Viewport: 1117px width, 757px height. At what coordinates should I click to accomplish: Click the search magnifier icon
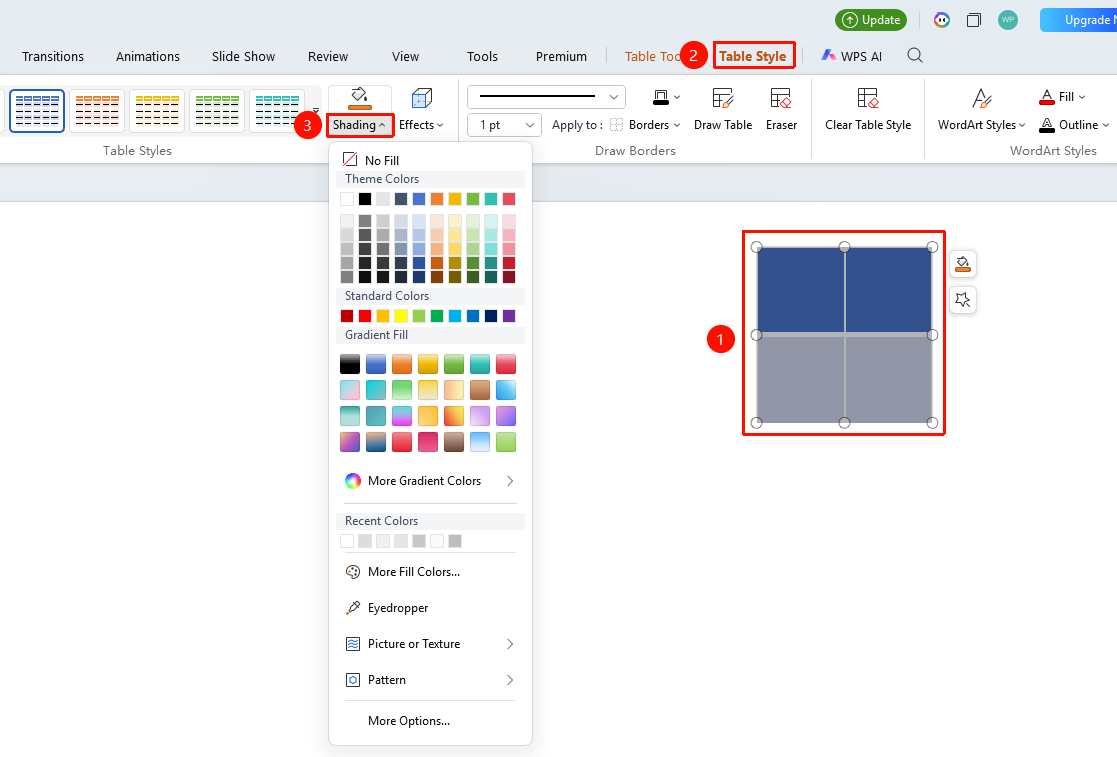coord(915,56)
